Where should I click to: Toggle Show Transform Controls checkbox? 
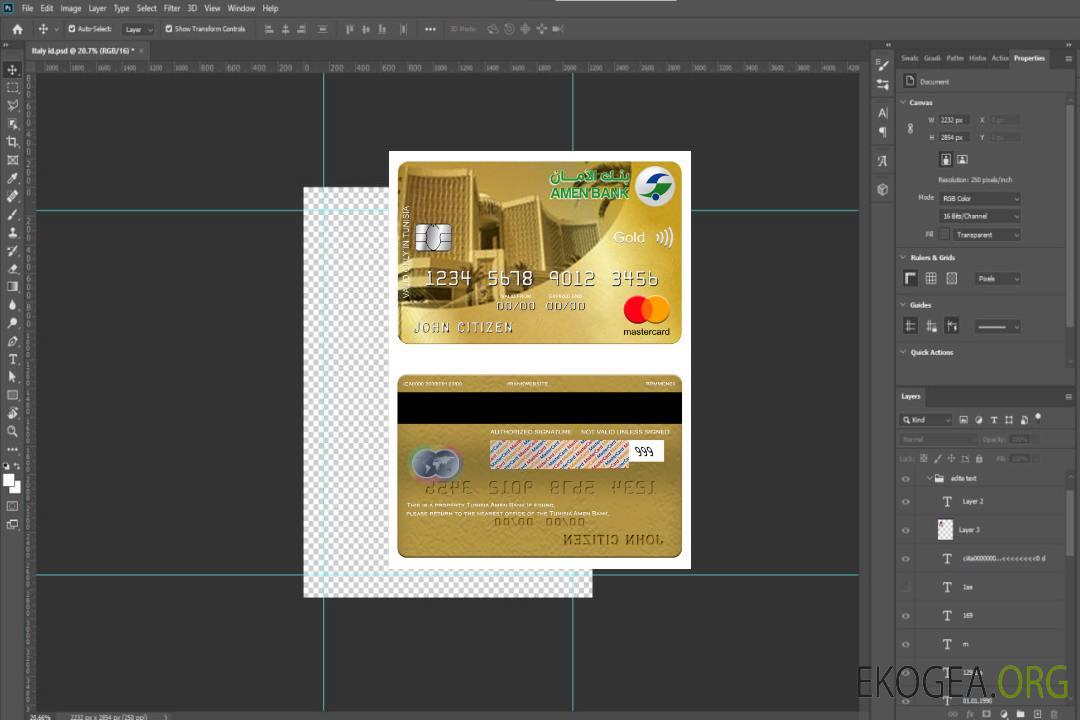[x=169, y=29]
